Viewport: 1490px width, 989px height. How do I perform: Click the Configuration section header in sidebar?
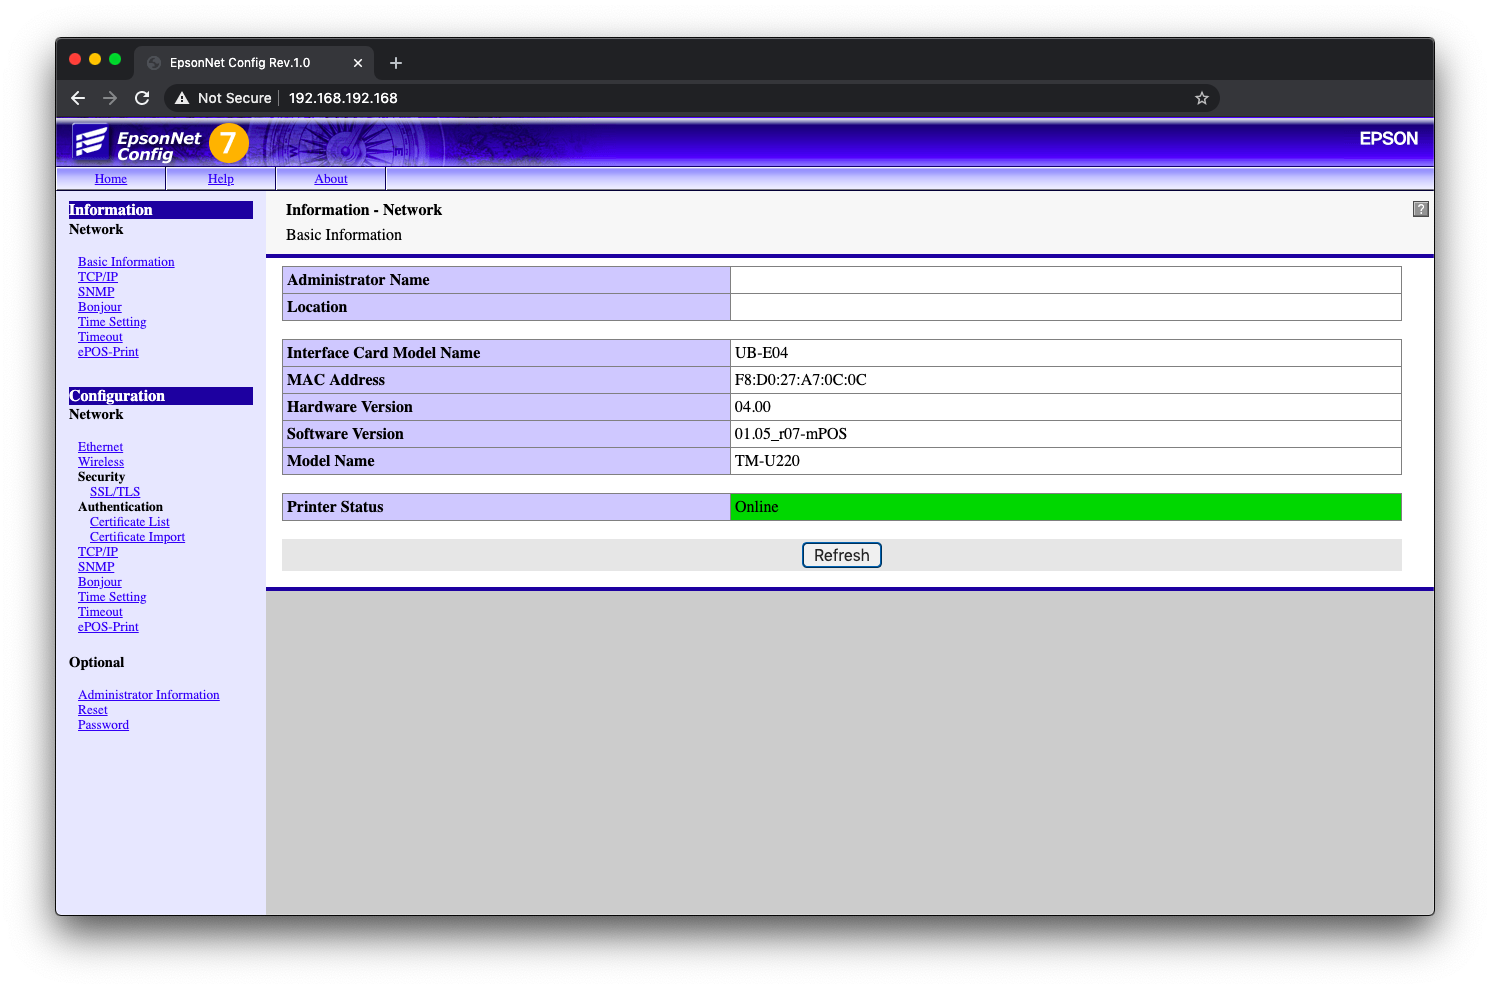[160, 396]
